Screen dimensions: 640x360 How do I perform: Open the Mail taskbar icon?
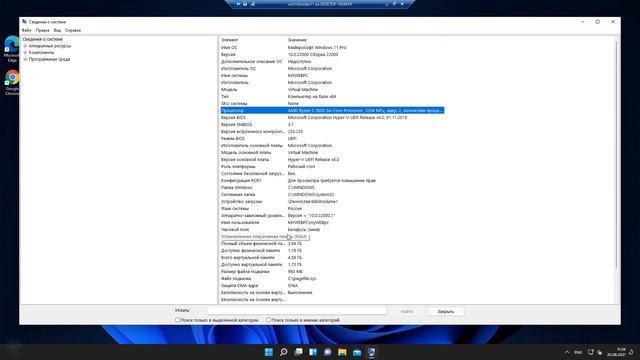pos(357,352)
